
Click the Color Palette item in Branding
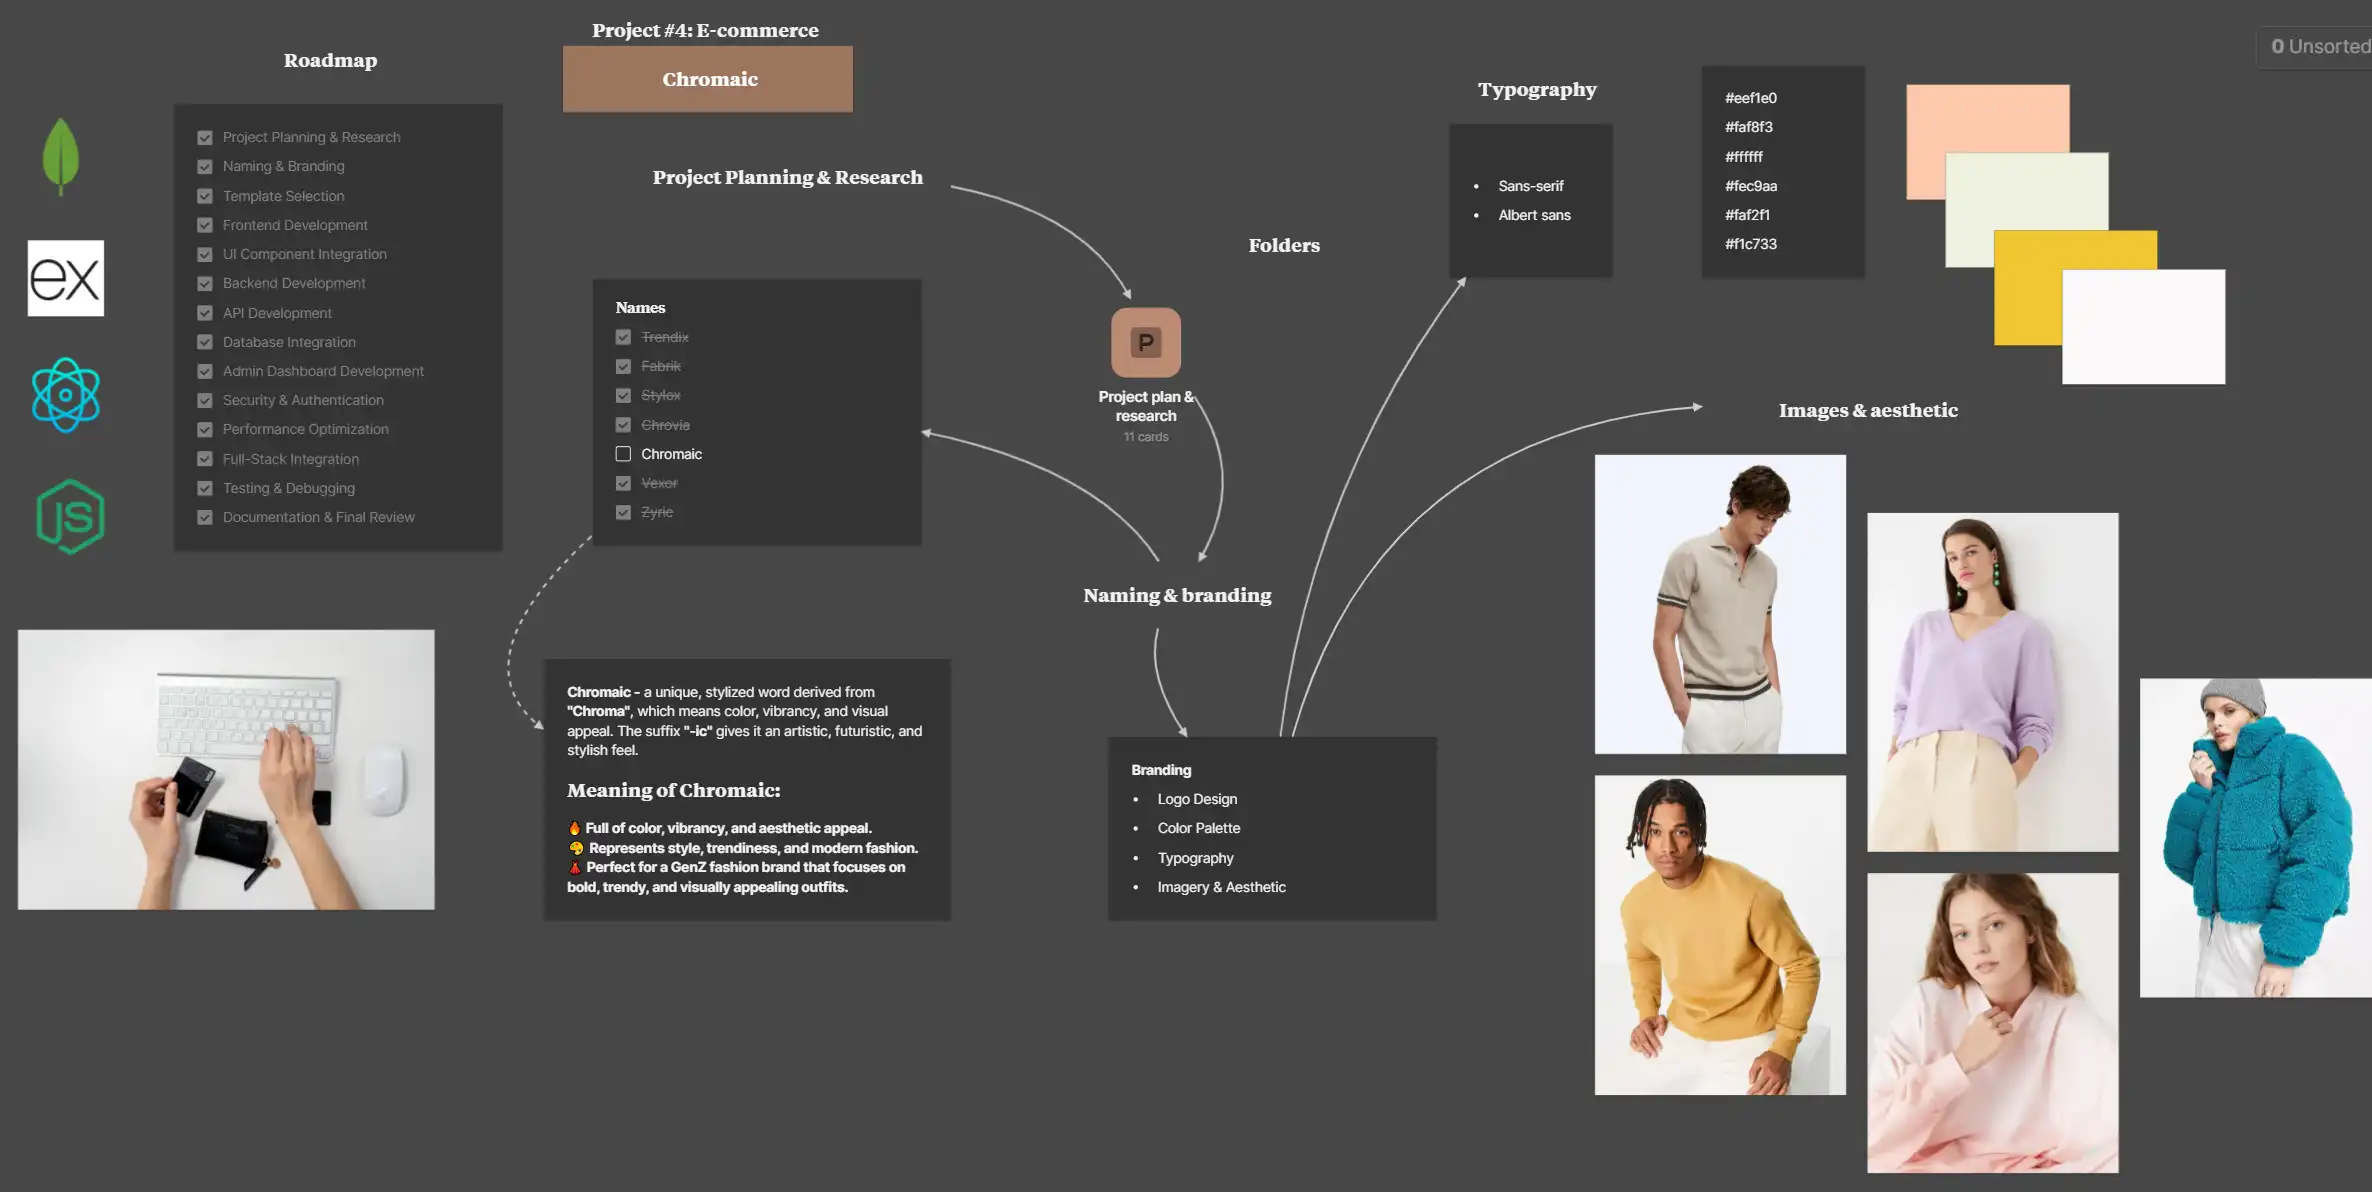pyautogui.click(x=1198, y=828)
